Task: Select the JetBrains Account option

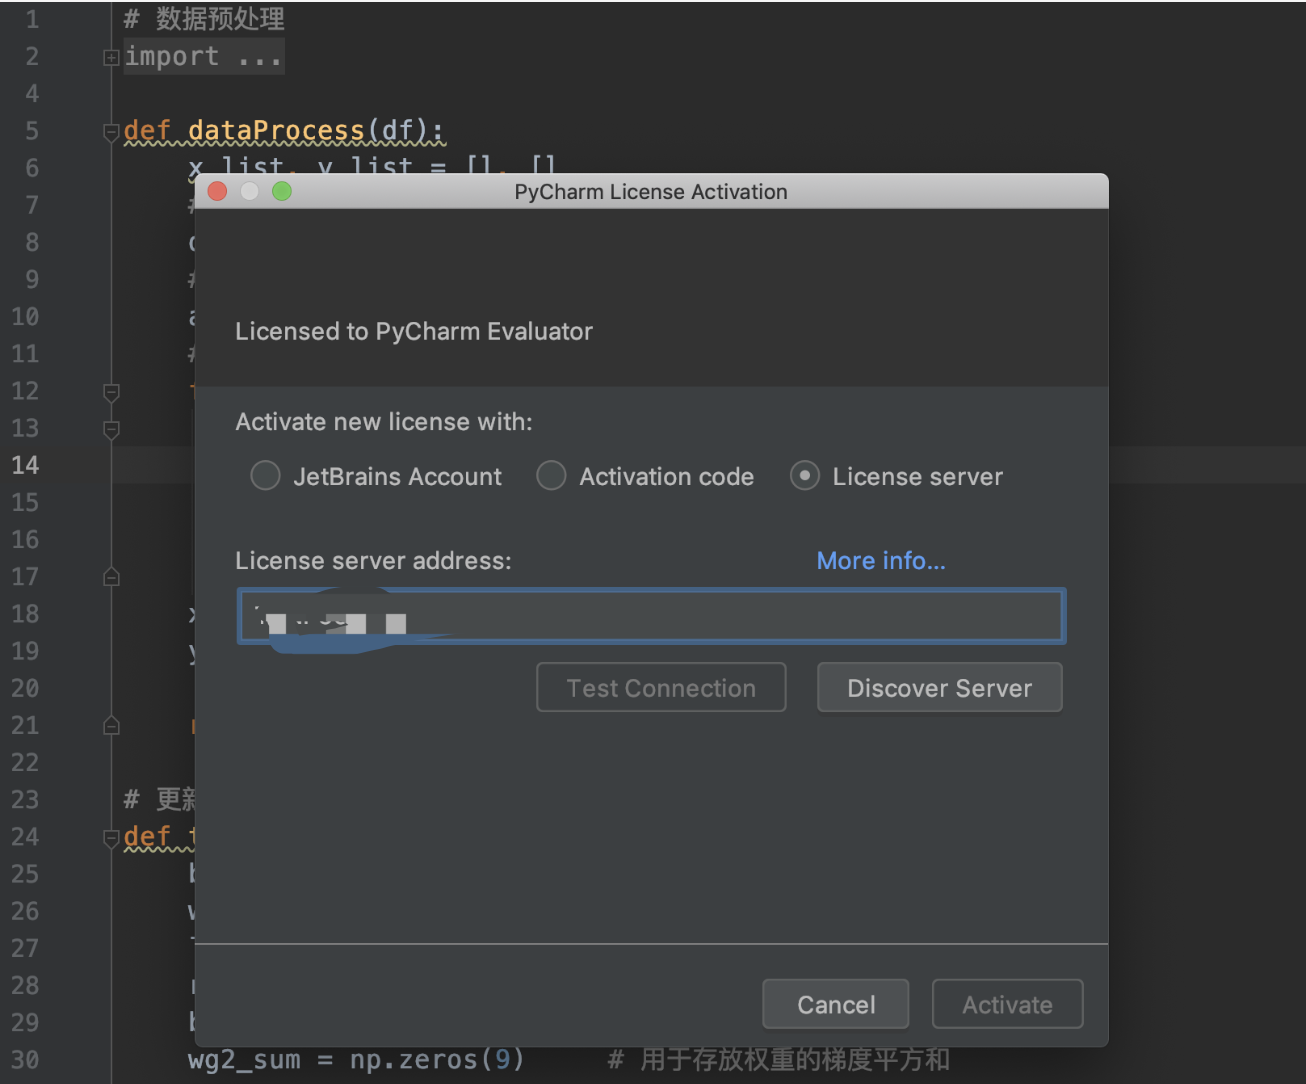Action: click(264, 476)
